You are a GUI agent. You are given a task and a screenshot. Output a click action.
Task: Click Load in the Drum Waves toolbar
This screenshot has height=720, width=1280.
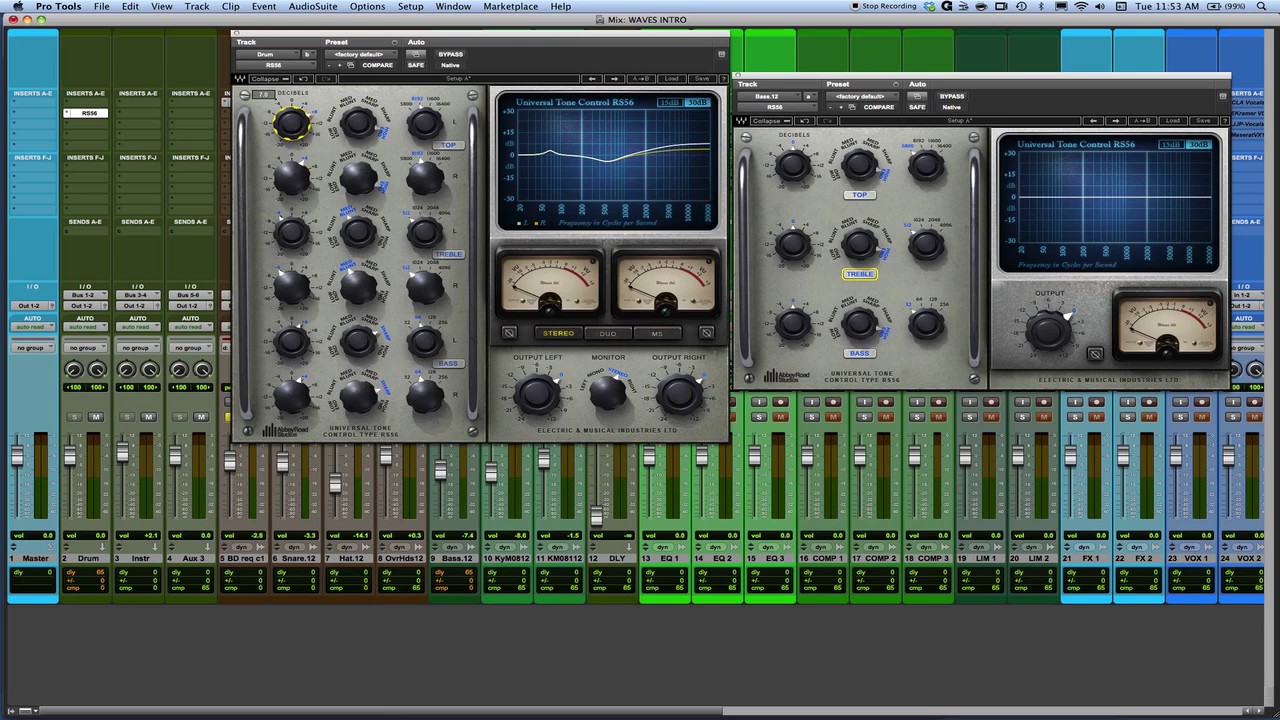coord(671,79)
